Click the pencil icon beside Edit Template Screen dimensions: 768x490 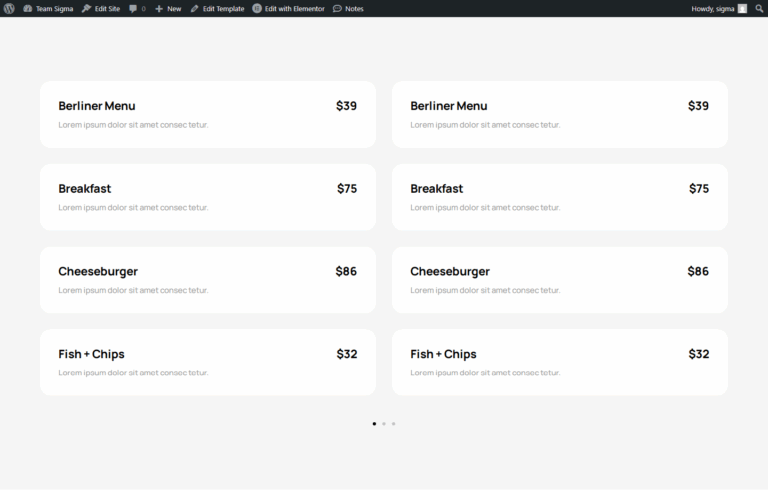194,8
